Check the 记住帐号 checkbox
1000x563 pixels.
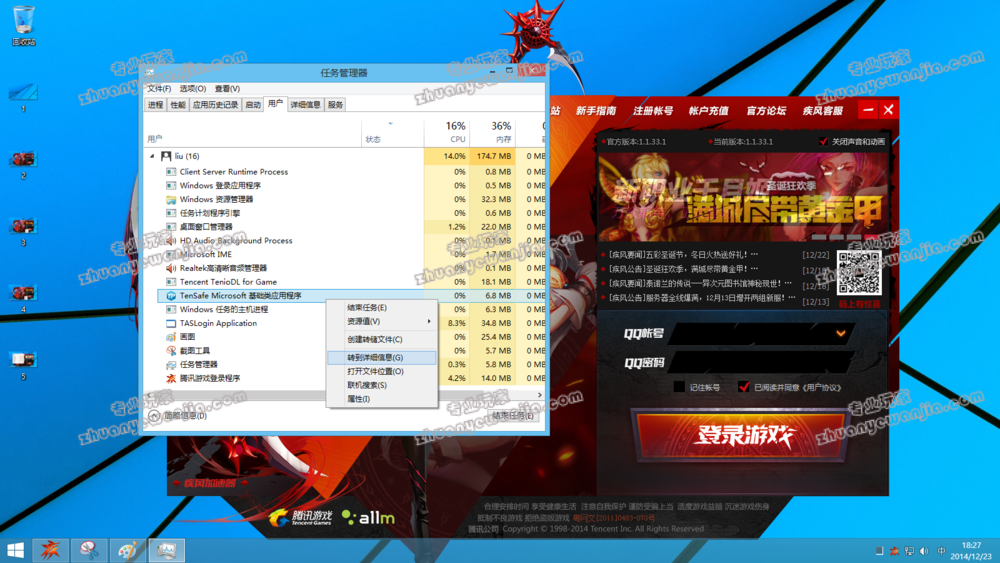(x=679, y=387)
